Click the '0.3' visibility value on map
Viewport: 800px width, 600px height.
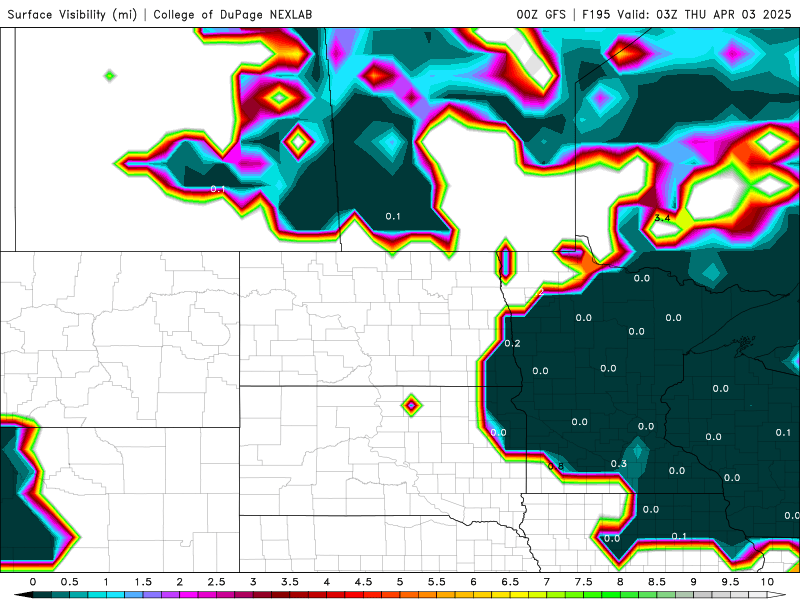click(618, 463)
